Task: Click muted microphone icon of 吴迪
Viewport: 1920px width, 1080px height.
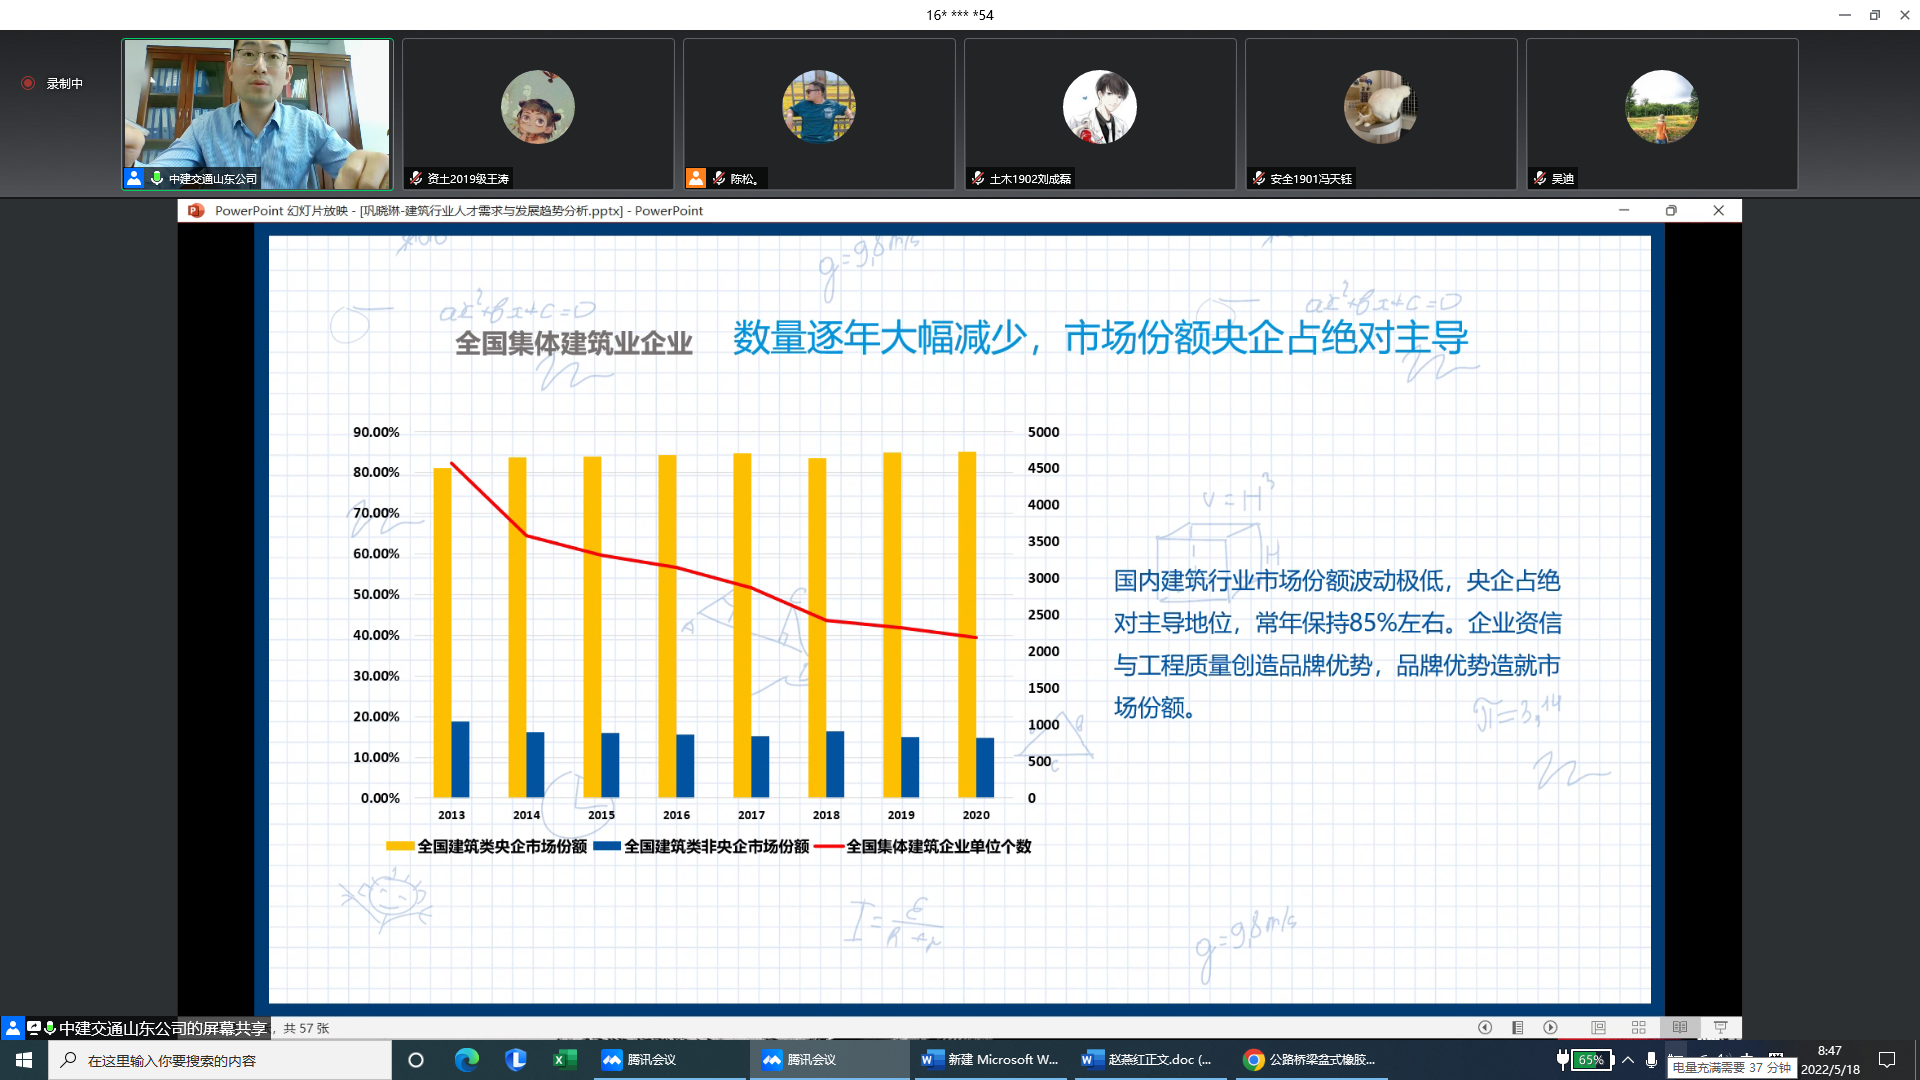Action: [1540, 178]
